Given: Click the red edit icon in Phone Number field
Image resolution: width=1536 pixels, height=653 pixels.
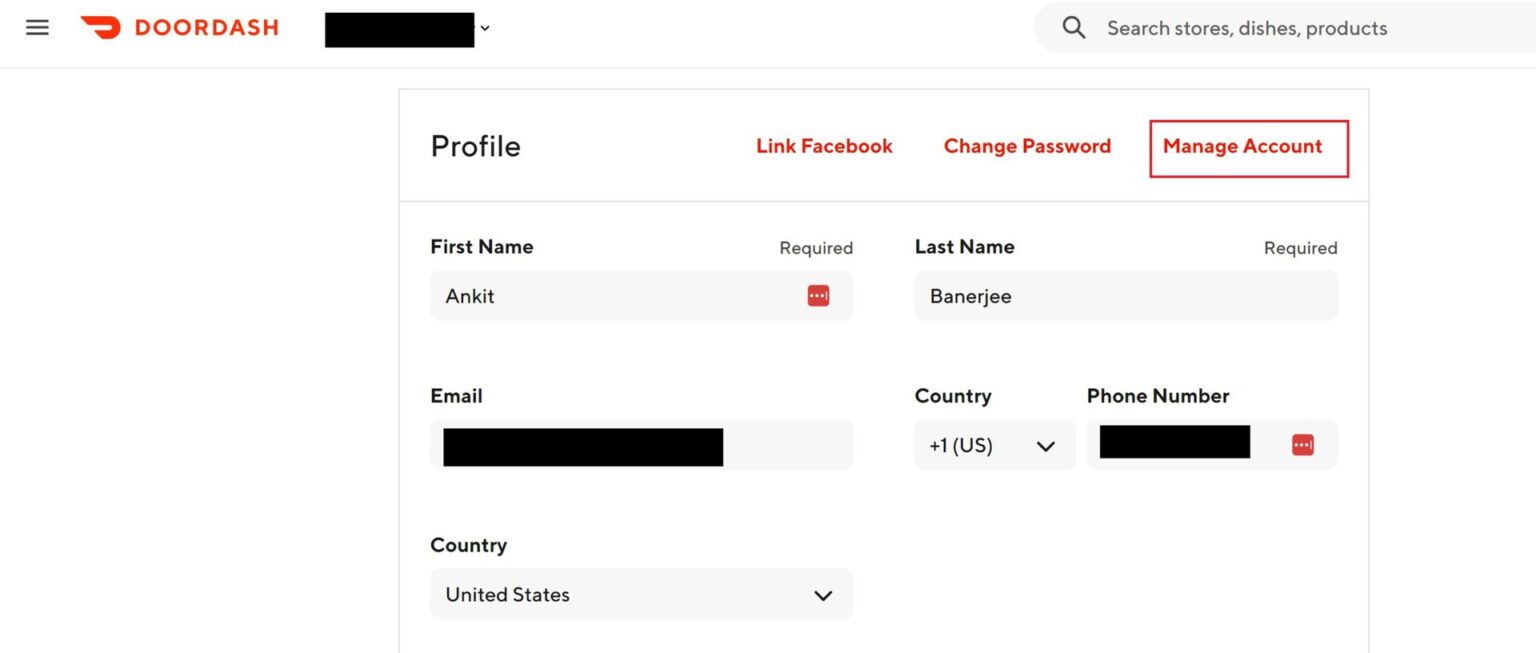Looking at the screenshot, I should coord(1302,444).
